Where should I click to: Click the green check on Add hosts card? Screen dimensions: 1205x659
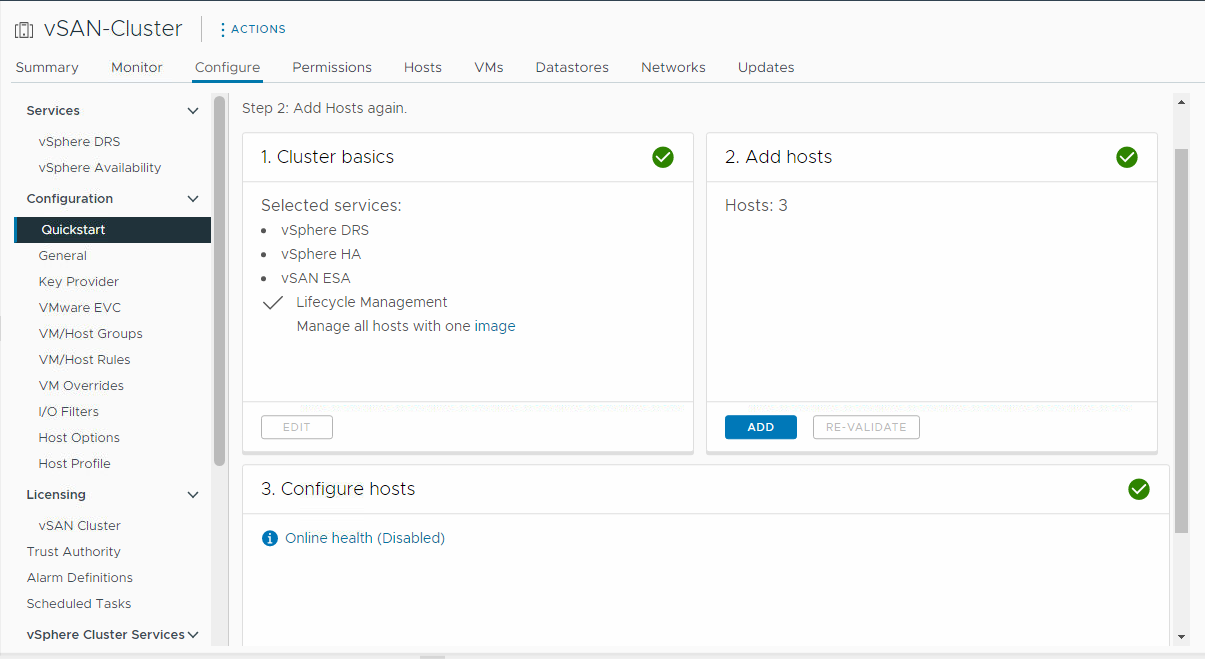pyautogui.click(x=1127, y=157)
